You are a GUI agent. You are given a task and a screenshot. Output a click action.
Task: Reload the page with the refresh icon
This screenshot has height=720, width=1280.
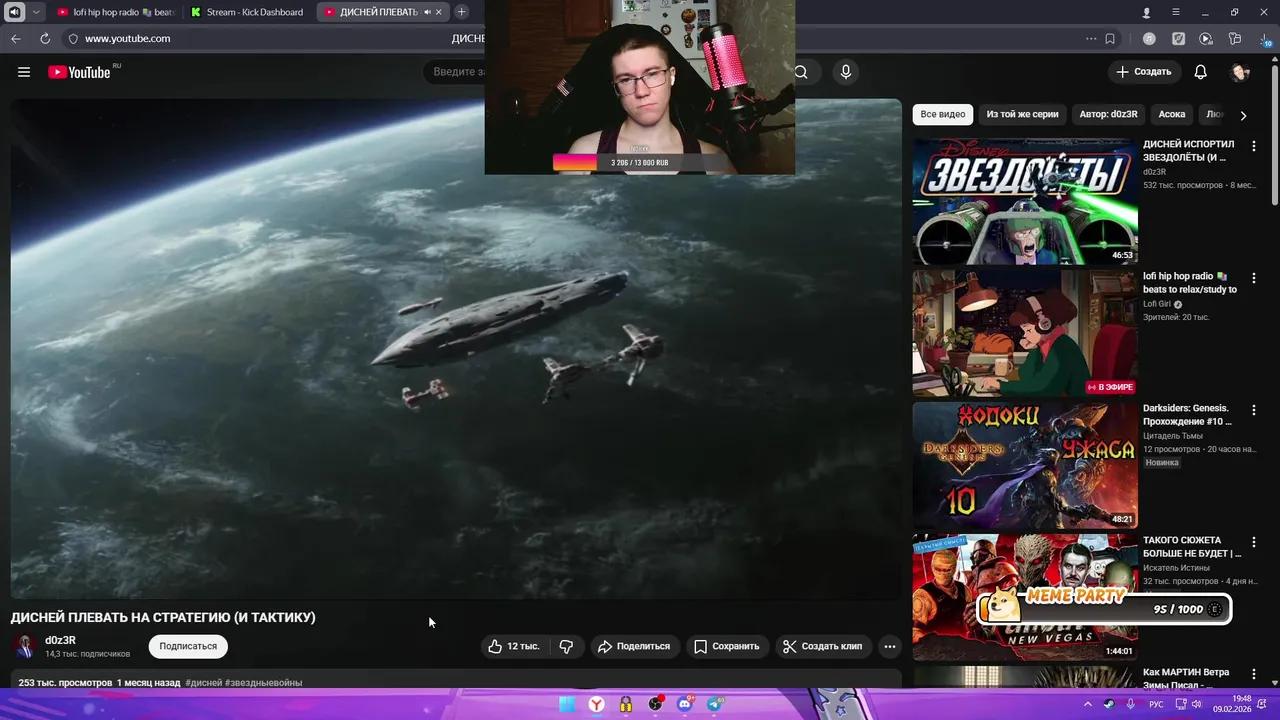[45, 39]
